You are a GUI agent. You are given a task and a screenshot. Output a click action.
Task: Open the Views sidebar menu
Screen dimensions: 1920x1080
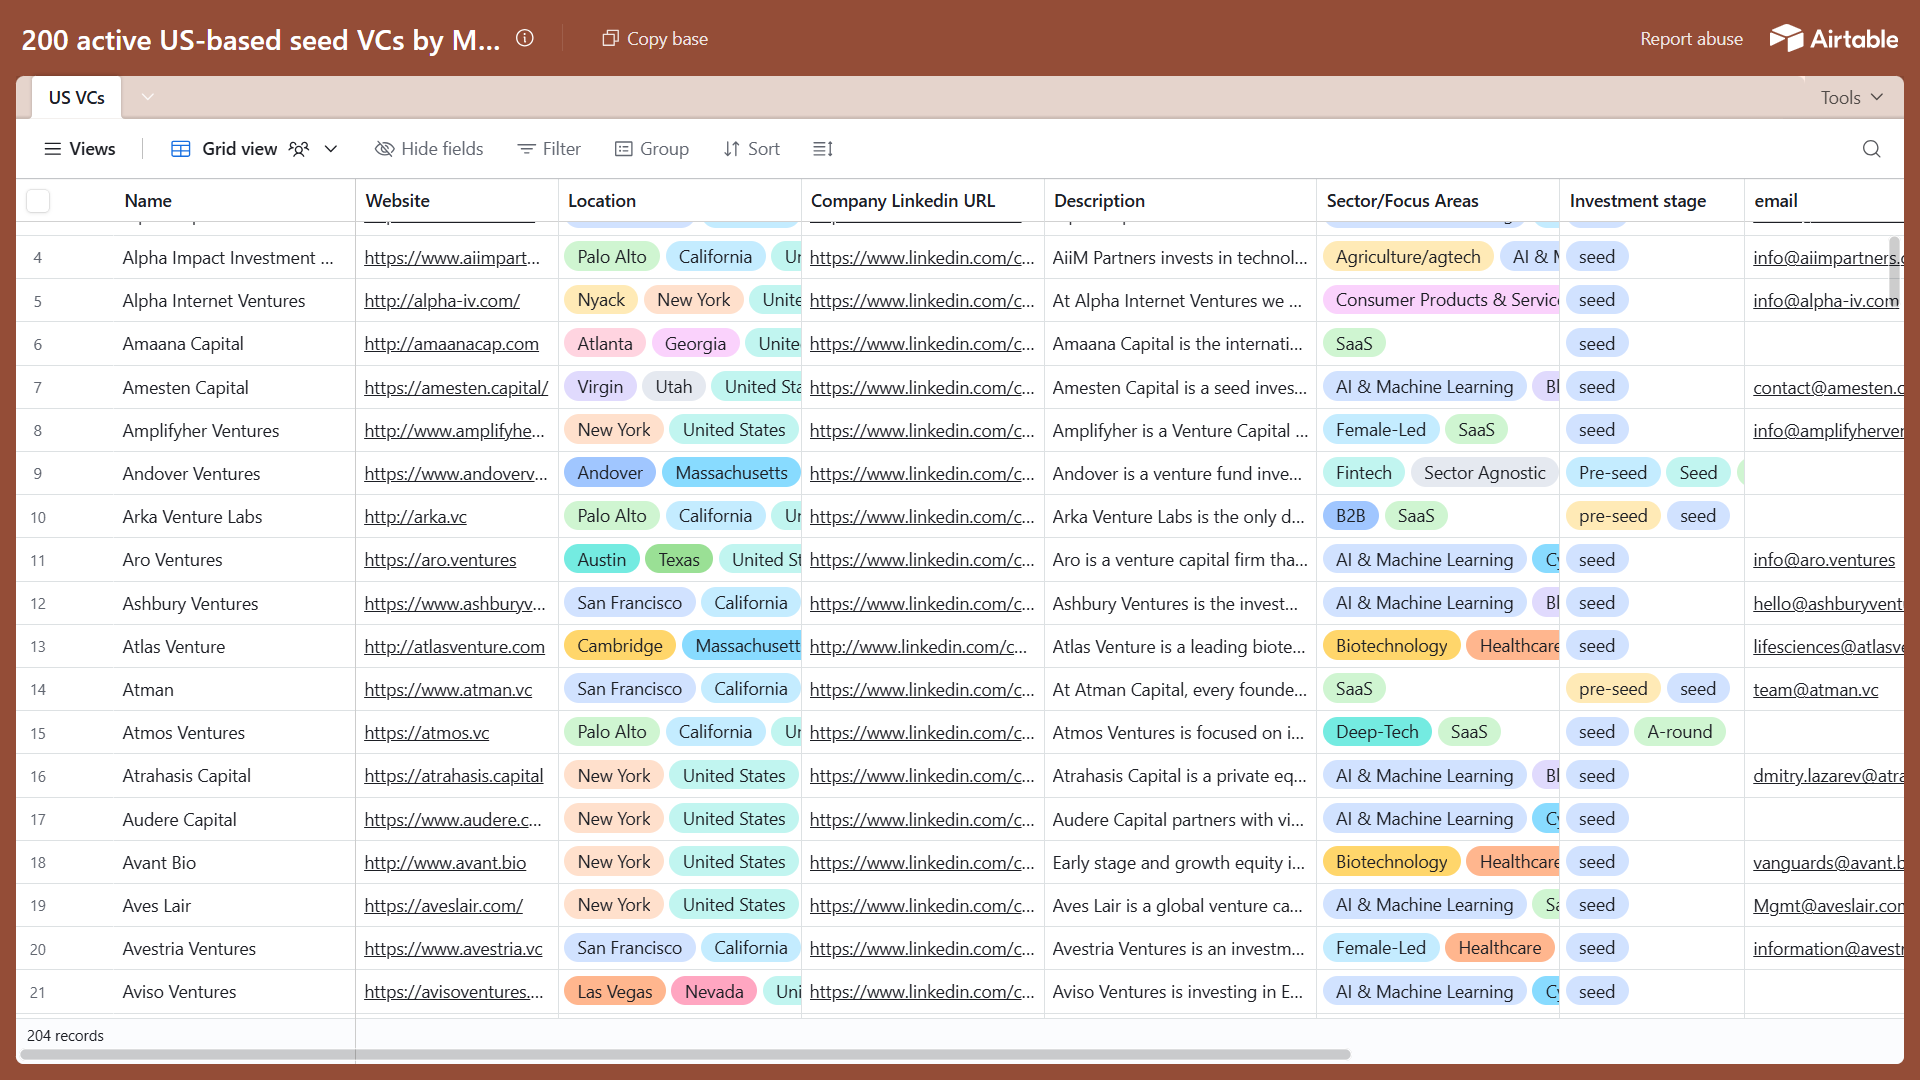79,149
